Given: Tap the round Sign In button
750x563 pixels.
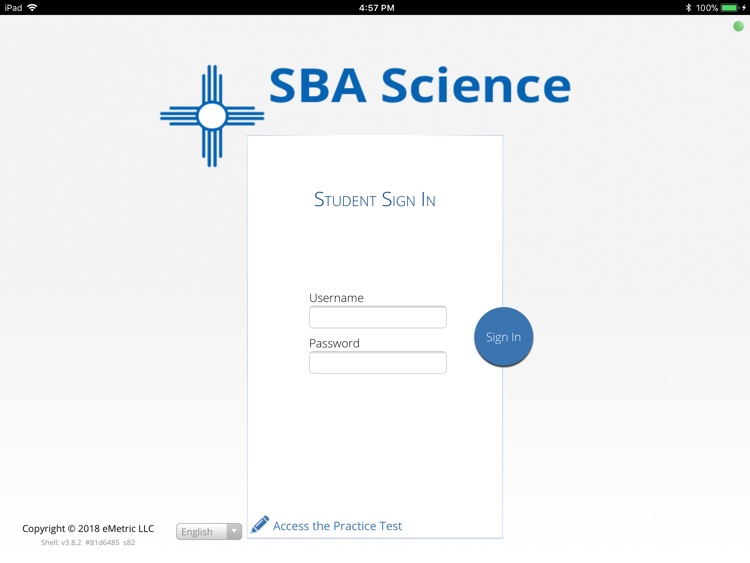Looking at the screenshot, I should [x=503, y=337].
